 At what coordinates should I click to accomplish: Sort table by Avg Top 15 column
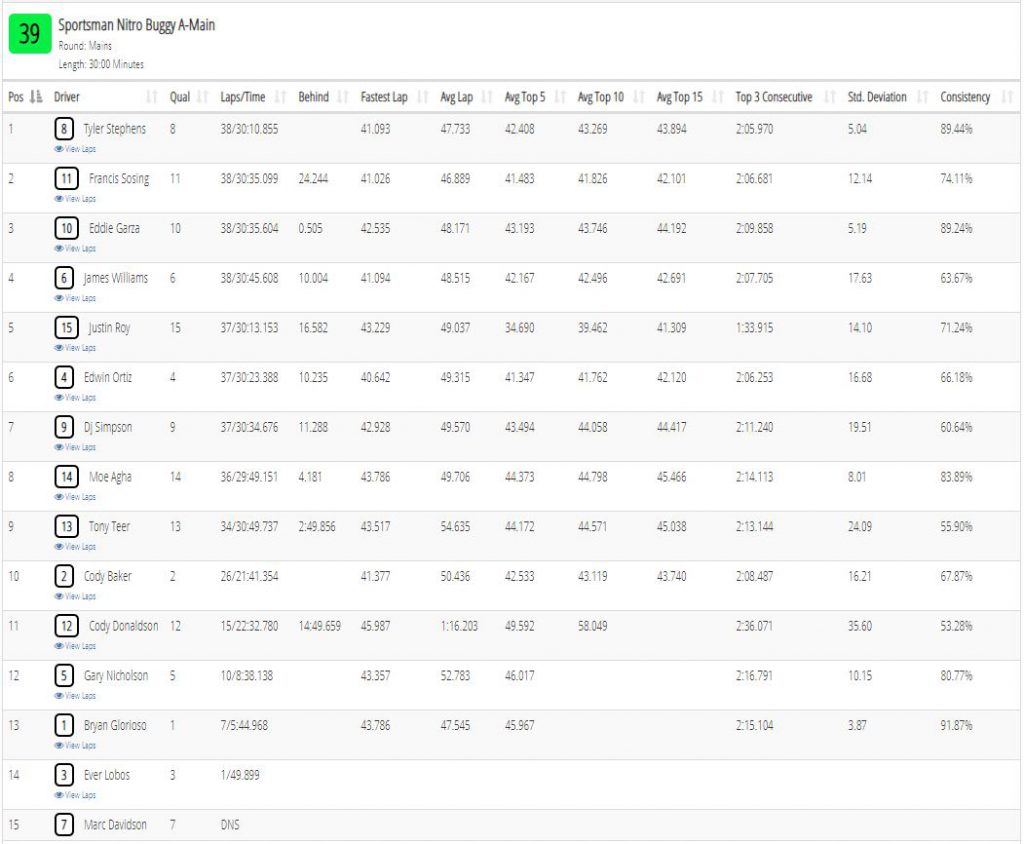click(690, 97)
